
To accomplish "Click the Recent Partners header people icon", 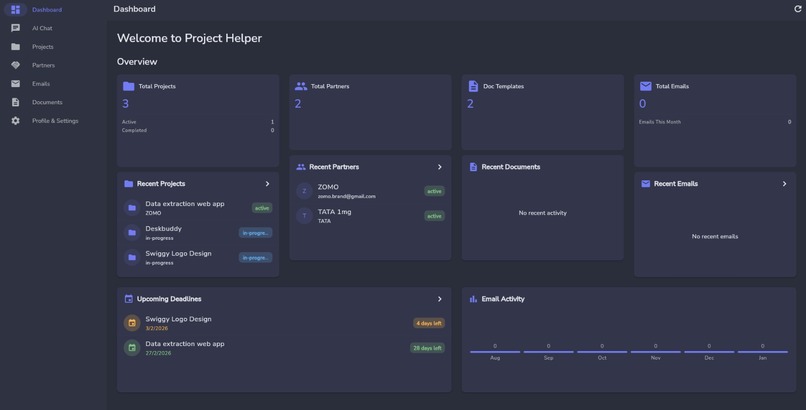I will pos(301,167).
